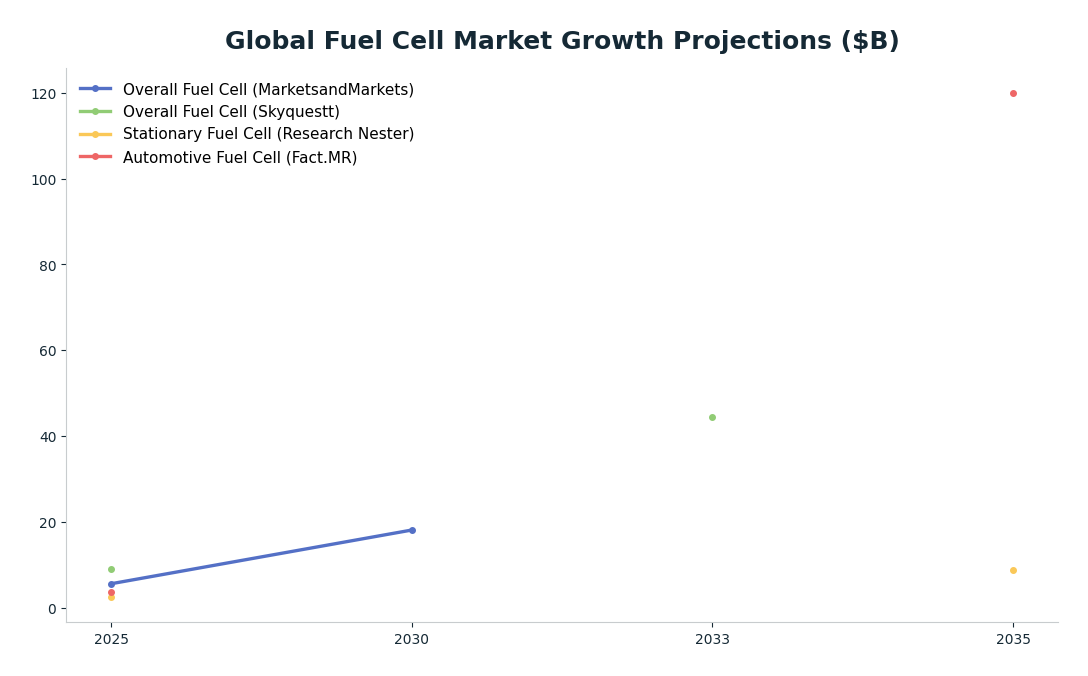Click the y-axis label '120'

44,94
